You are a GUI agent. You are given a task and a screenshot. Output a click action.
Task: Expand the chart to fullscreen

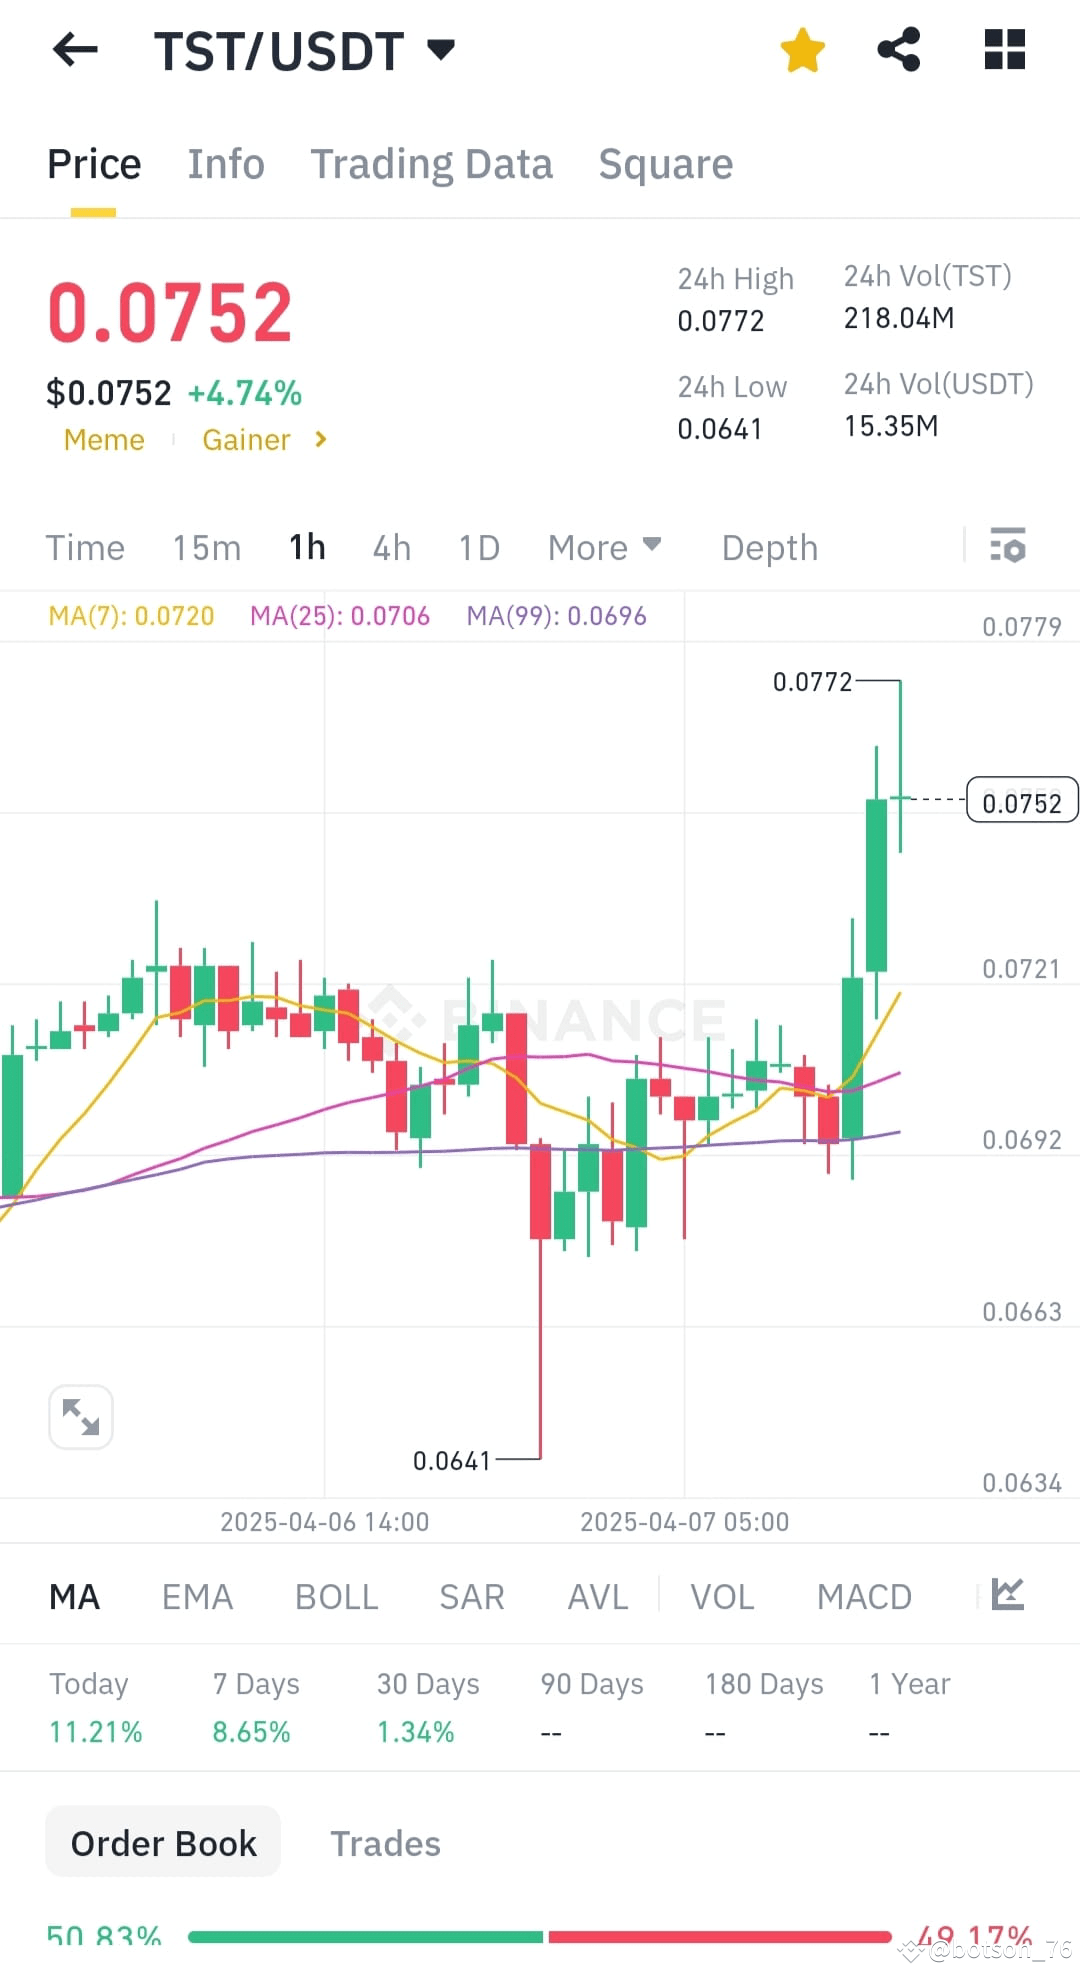pyautogui.click(x=80, y=1416)
